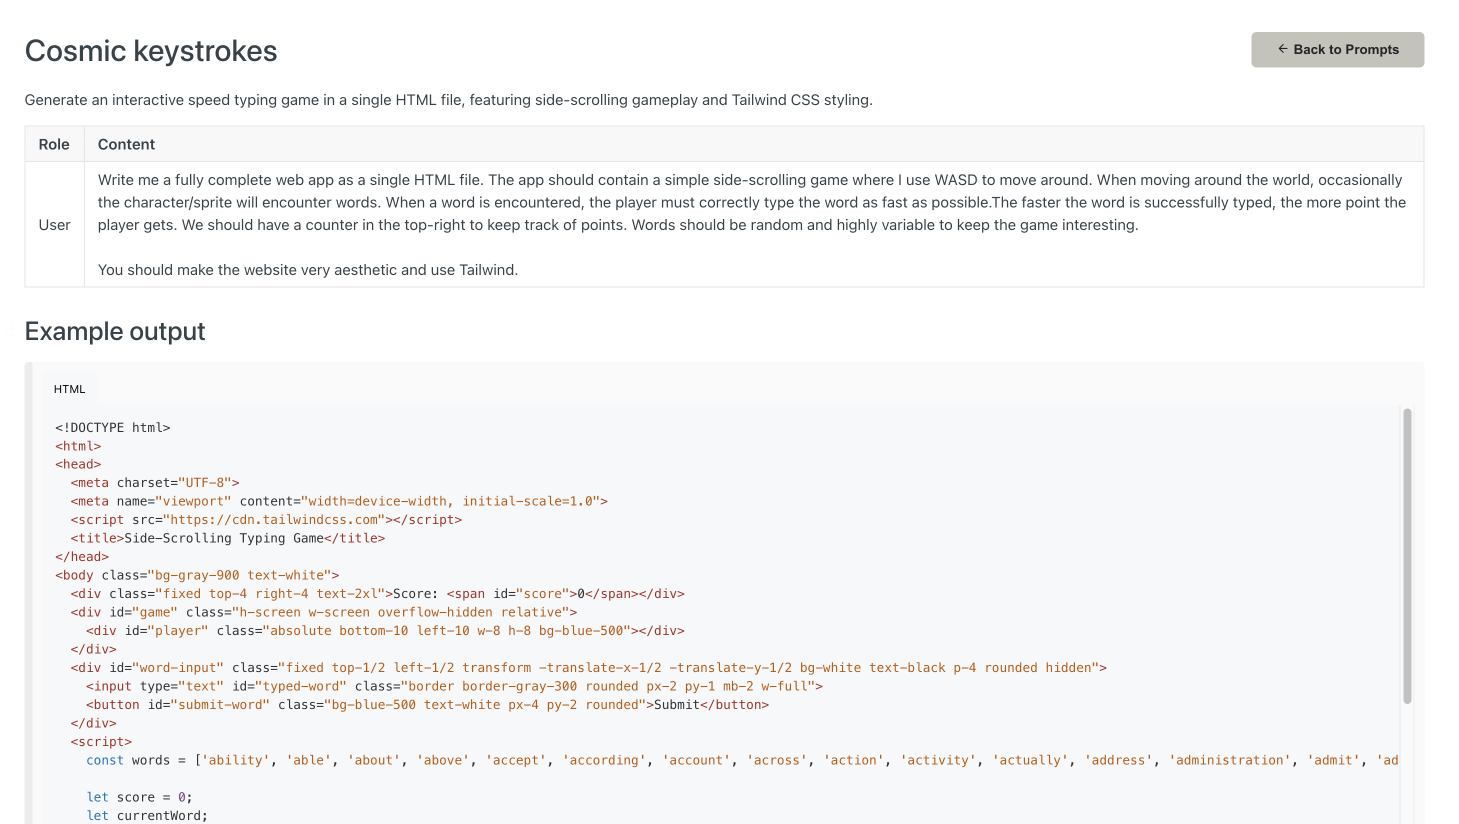Viewport: 1459px width, 824px height.
Task: Select the HTML tab above the code block
Action: point(70,389)
